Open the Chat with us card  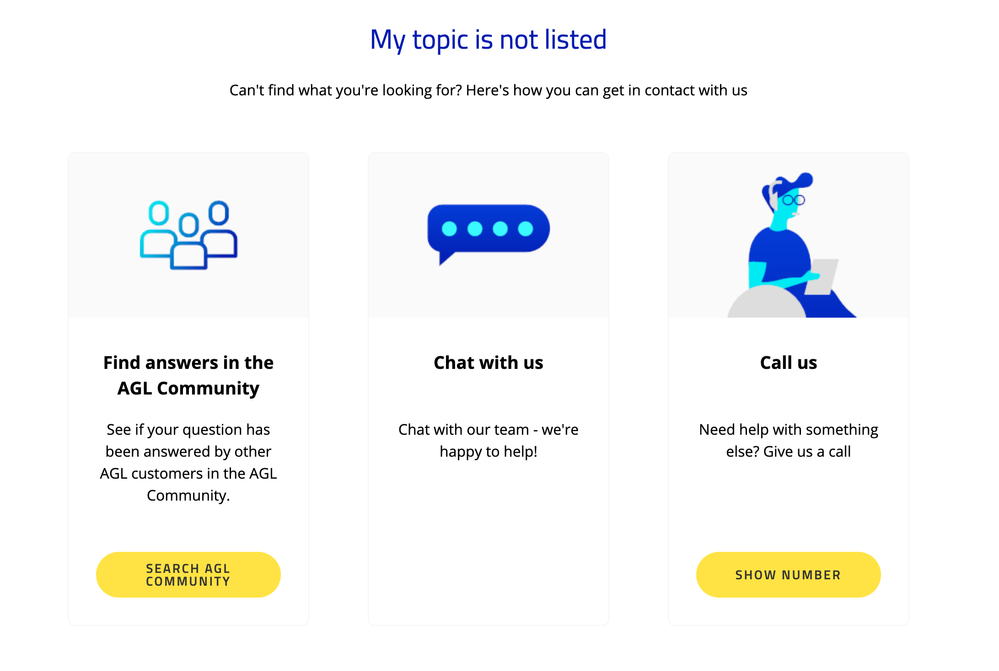coord(488,388)
